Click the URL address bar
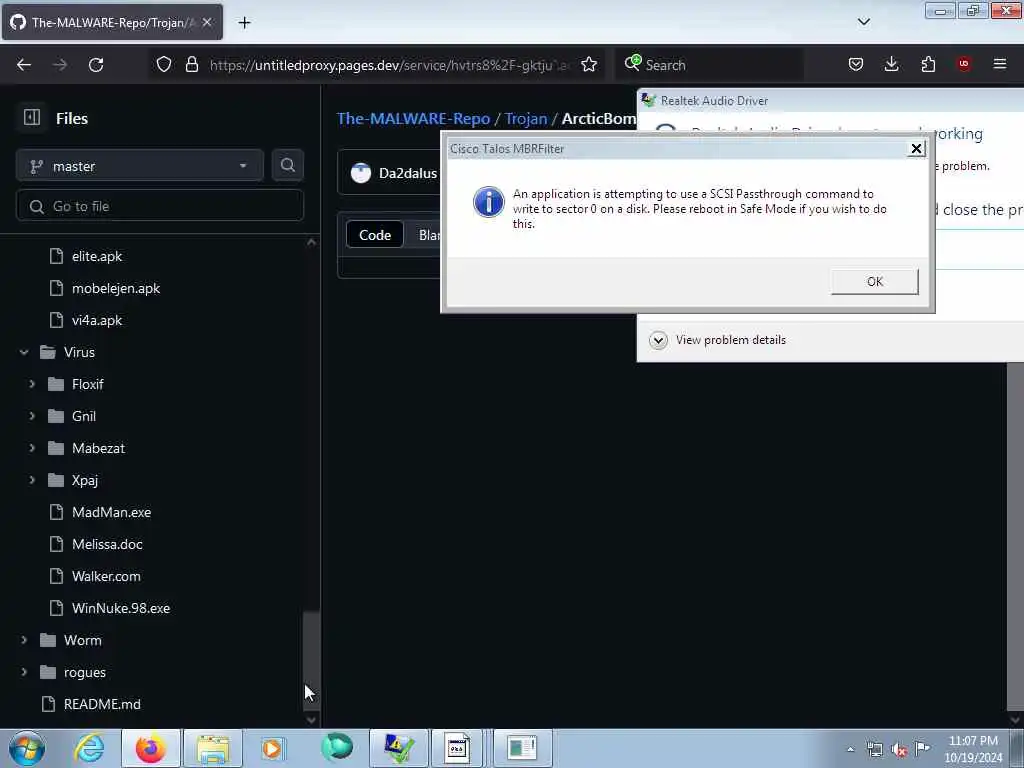This screenshot has width=1024, height=768. 389,65
